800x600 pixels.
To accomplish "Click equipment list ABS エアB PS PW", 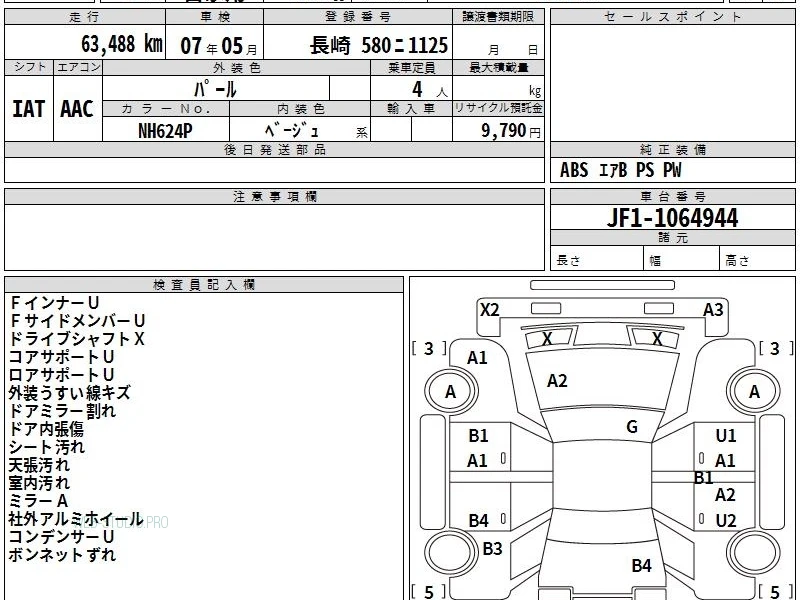I will pos(620,170).
